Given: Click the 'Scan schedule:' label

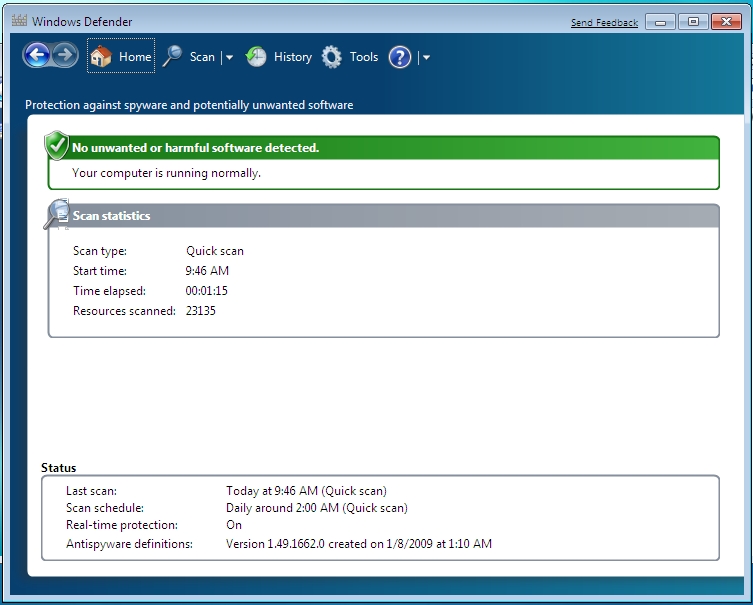Looking at the screenshot, I should (x=105, y=508).
